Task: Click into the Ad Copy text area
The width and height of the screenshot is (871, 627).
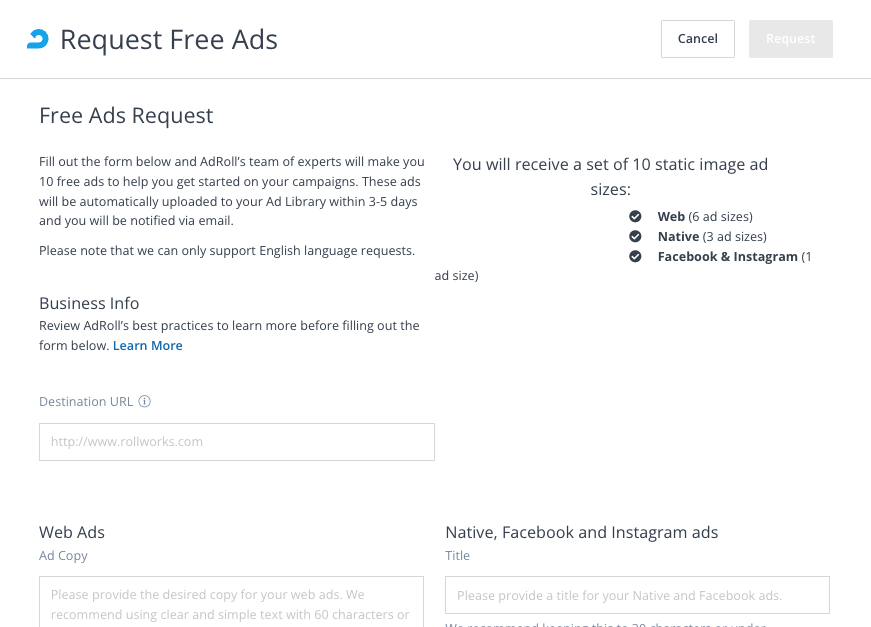Action: (x=231, y=601)
